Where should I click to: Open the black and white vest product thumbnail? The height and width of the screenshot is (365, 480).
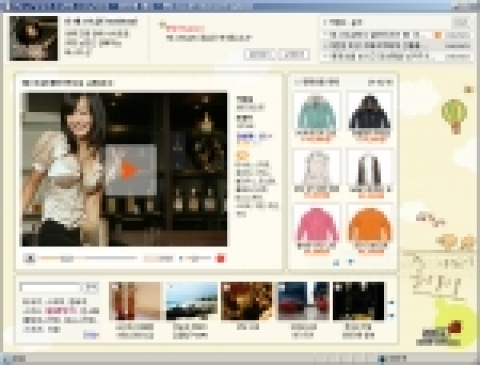[370, 169]
